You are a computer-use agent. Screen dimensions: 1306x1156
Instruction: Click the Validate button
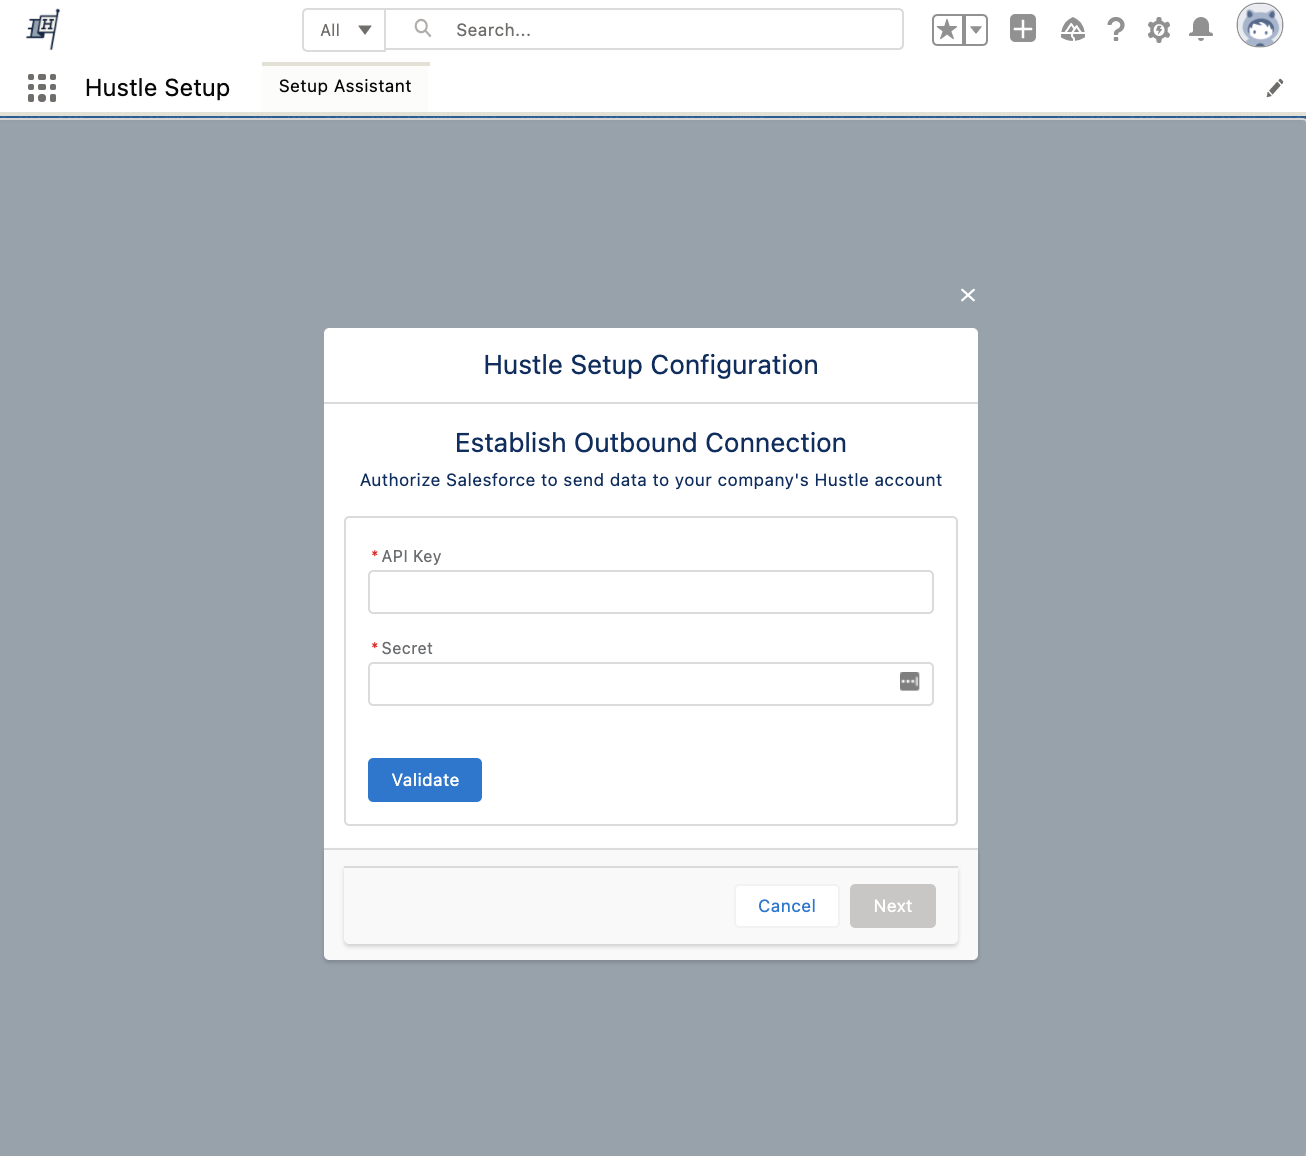[425, 780]
